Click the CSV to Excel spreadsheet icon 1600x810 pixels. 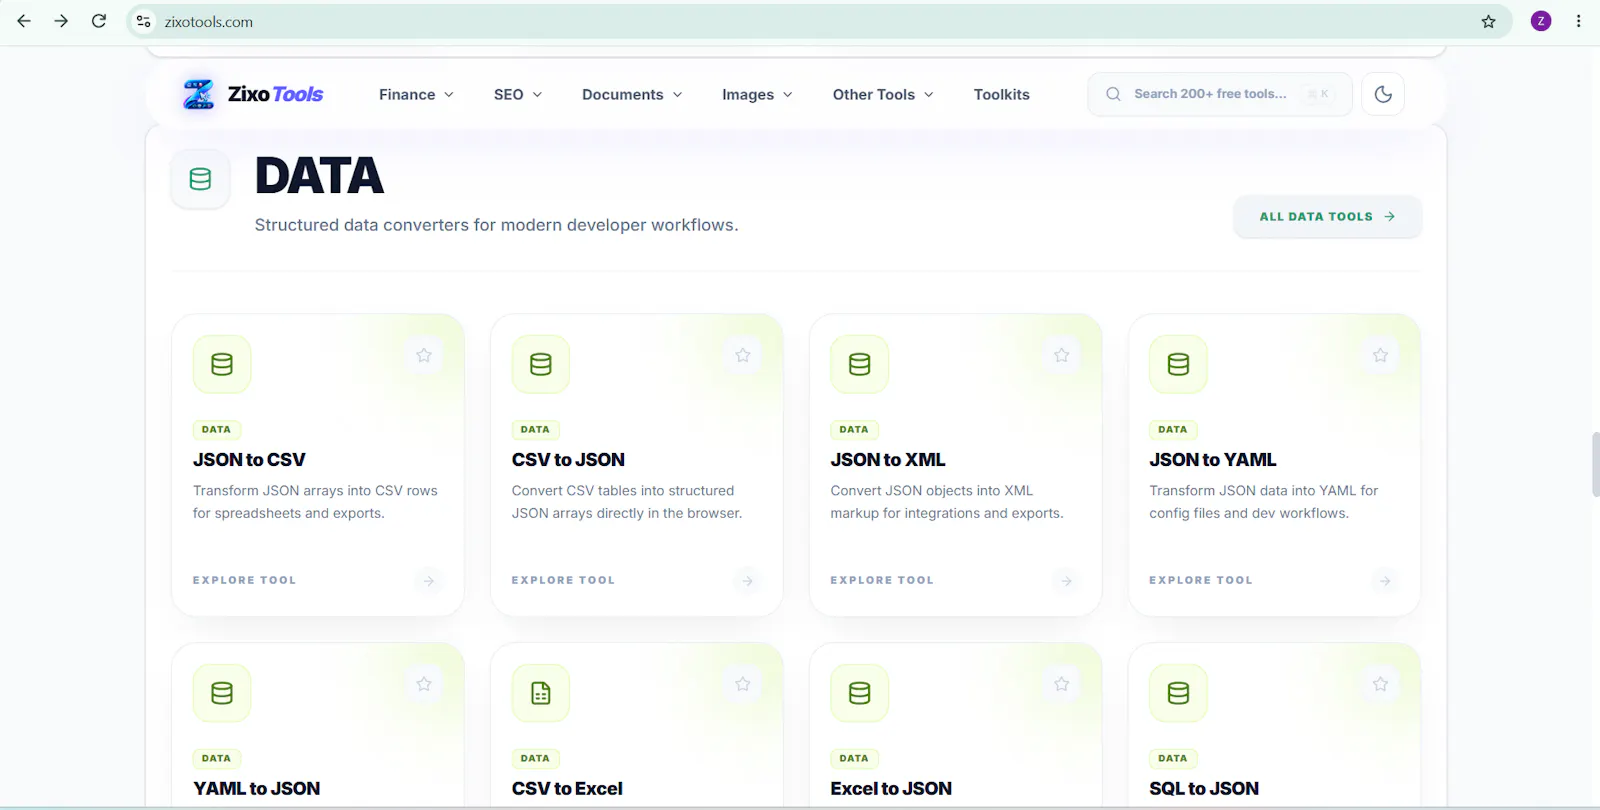(x=541, y=693)
